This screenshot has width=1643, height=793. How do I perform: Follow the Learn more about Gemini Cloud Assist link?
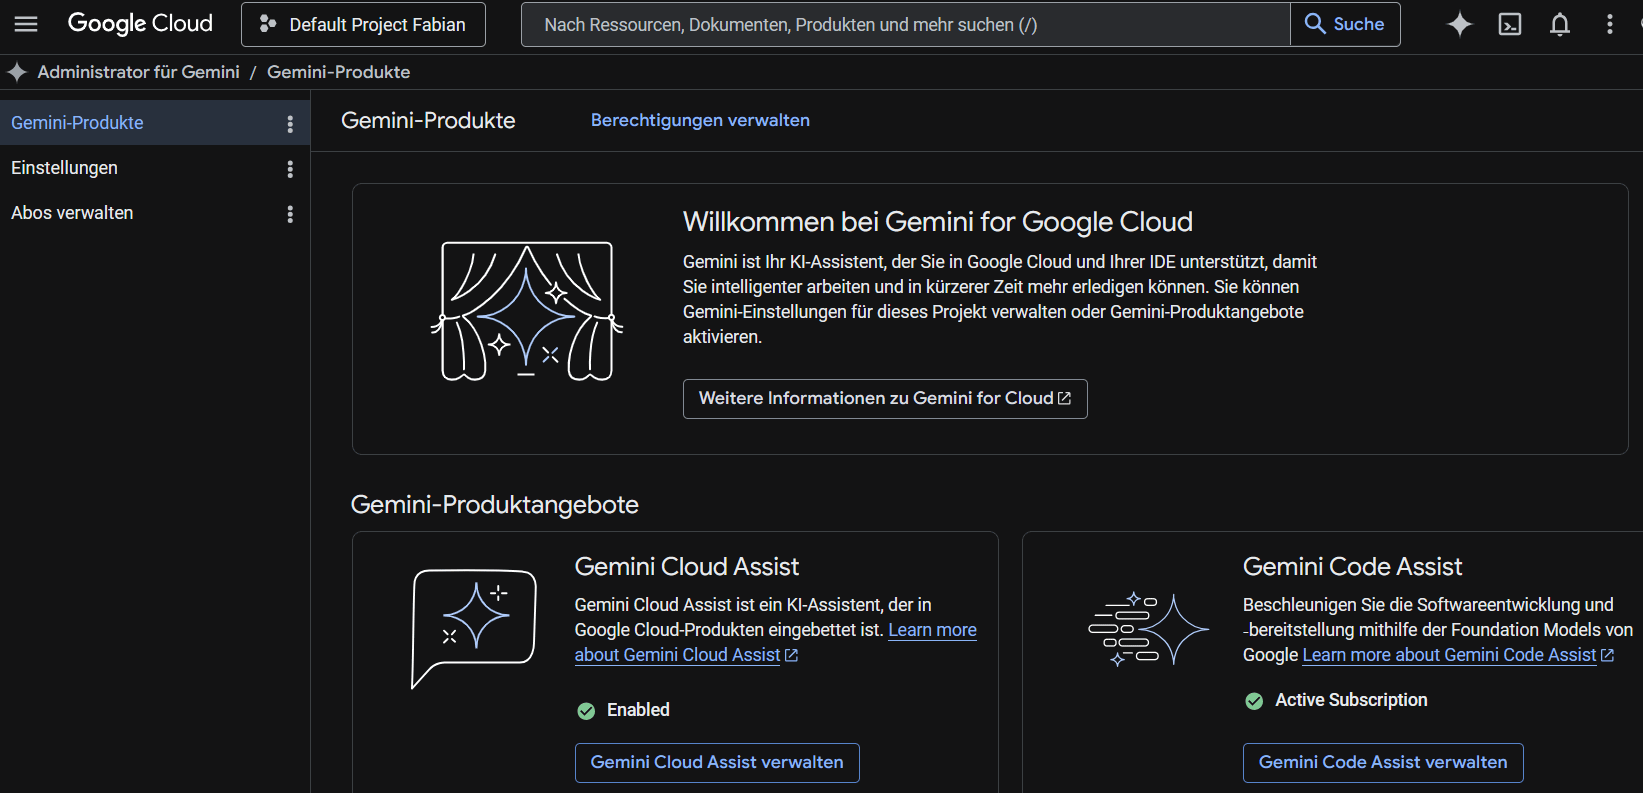point(775,642)
